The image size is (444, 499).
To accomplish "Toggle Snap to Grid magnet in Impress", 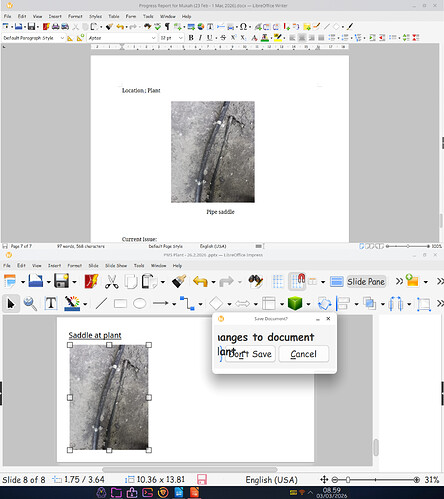I will click(x=297, y=281).
